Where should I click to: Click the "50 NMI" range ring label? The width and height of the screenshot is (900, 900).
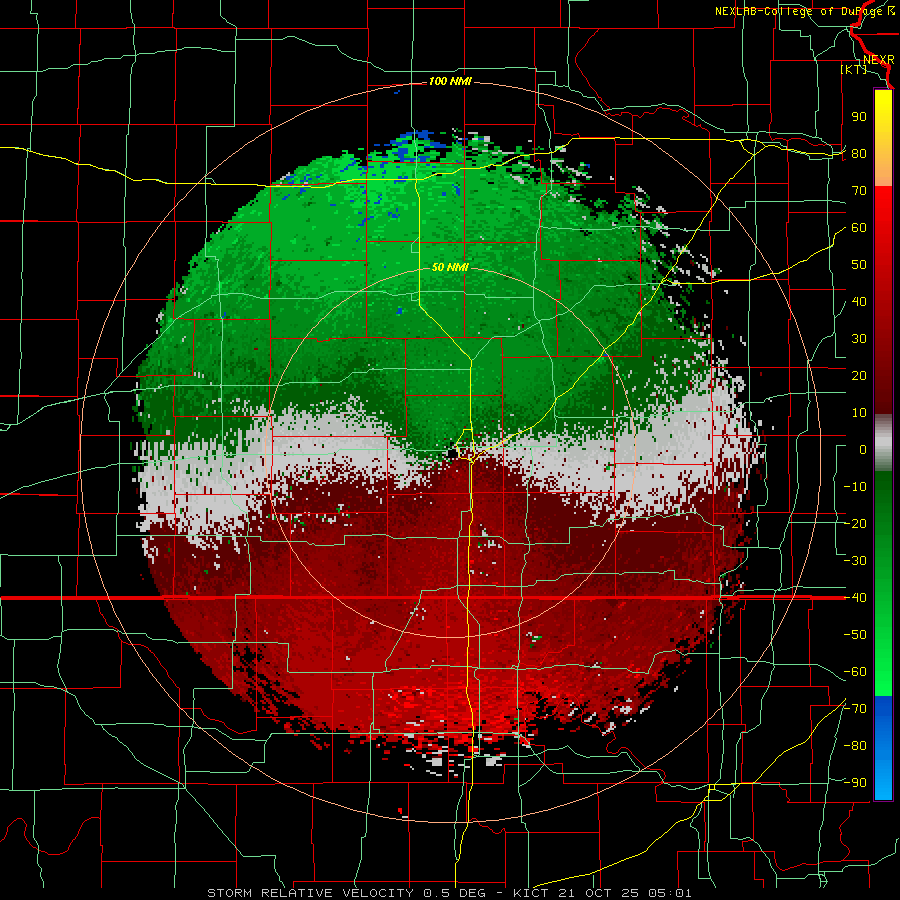click(x=450, y=267)
